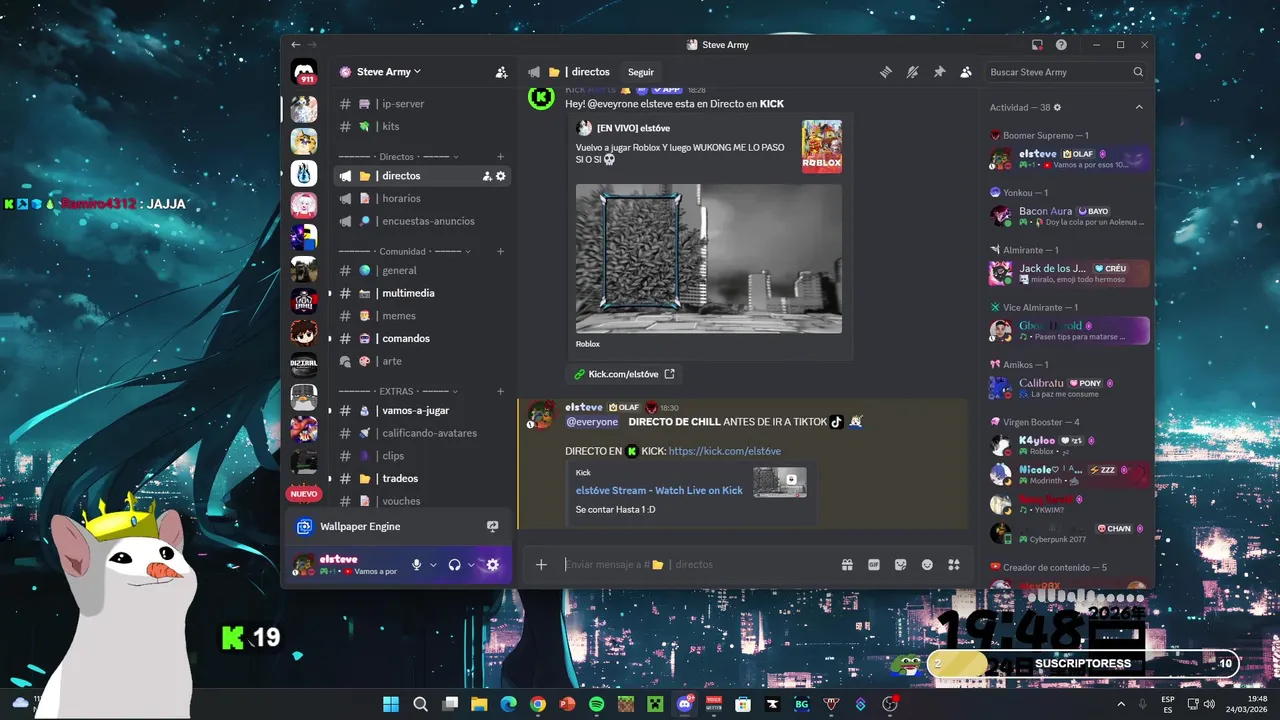This screenshot has height=720, width=1280.
Task: Open member Bacon Aura in member list
Action: coord(1068,216)
